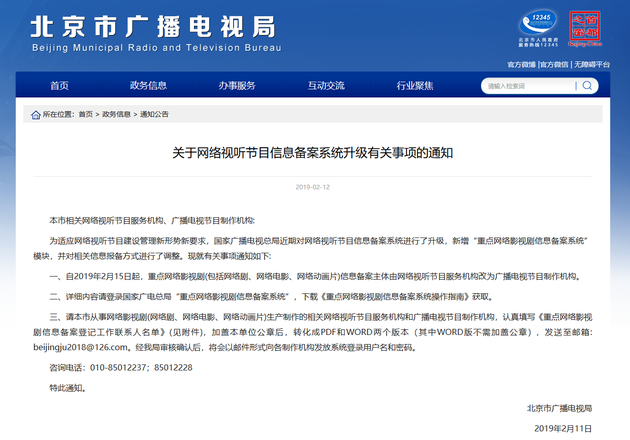Open the 互动交流 navigation menu item

coord(326,86)
